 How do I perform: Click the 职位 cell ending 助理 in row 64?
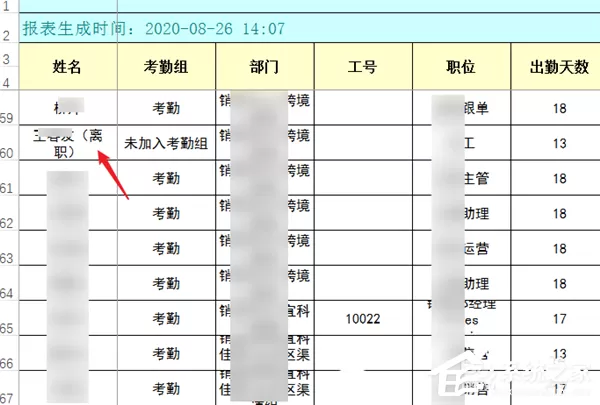click(461, 283)
